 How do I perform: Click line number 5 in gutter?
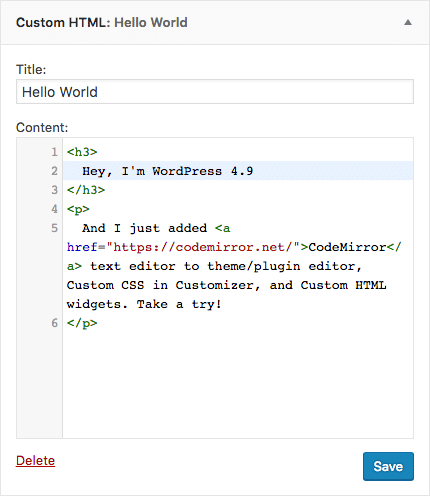(x=54, y=228)
